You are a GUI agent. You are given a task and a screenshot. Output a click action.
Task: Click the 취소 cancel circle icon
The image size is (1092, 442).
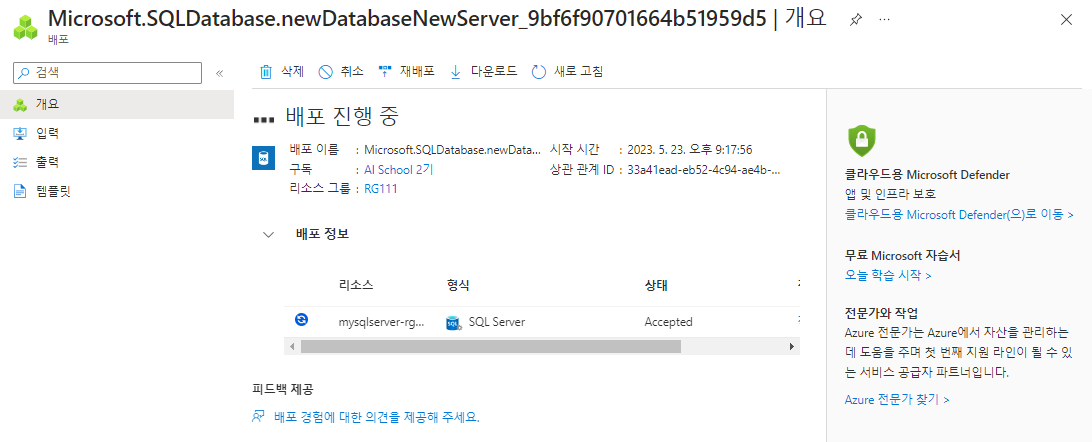click(325, 72)
